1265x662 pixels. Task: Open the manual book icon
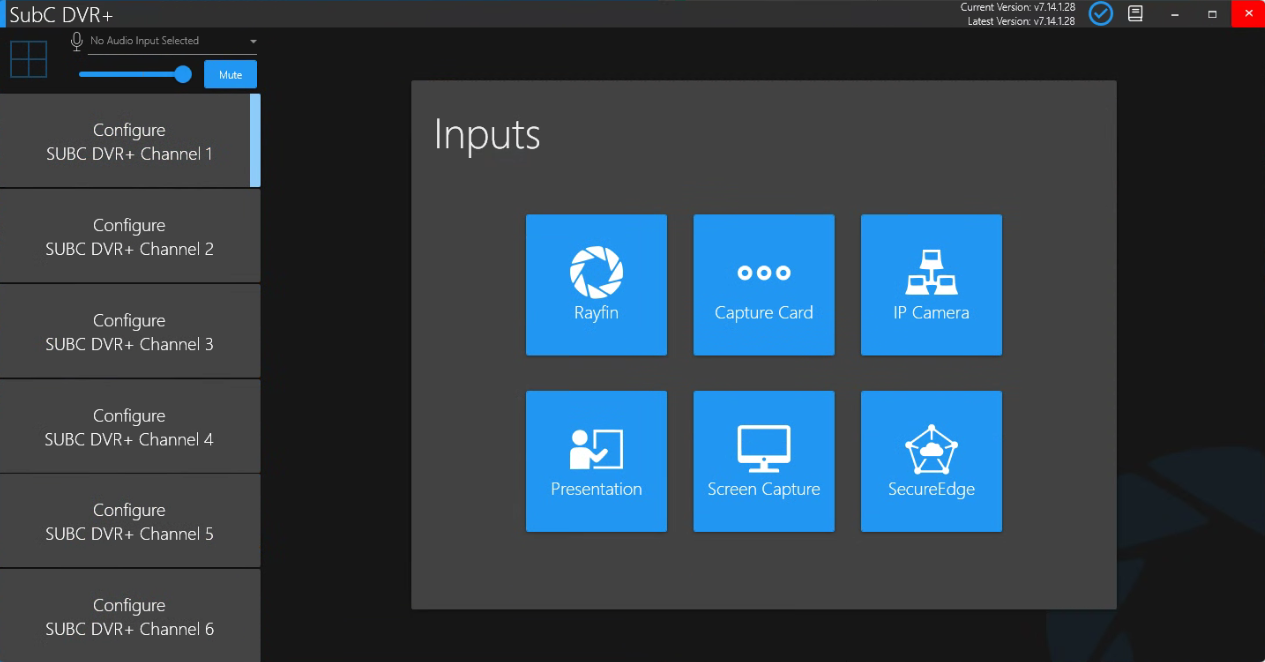tap(1135, 14)
